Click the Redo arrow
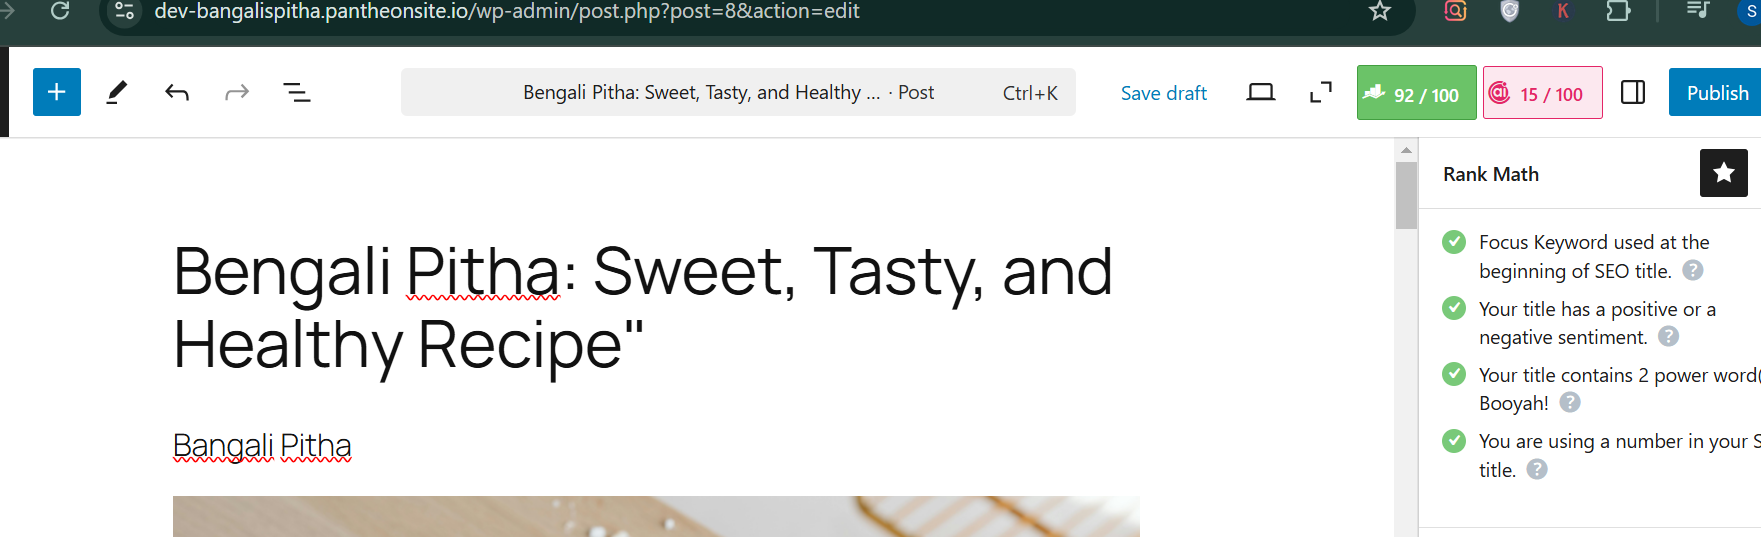The image size is (1761, 537). (x=237, y=93)
